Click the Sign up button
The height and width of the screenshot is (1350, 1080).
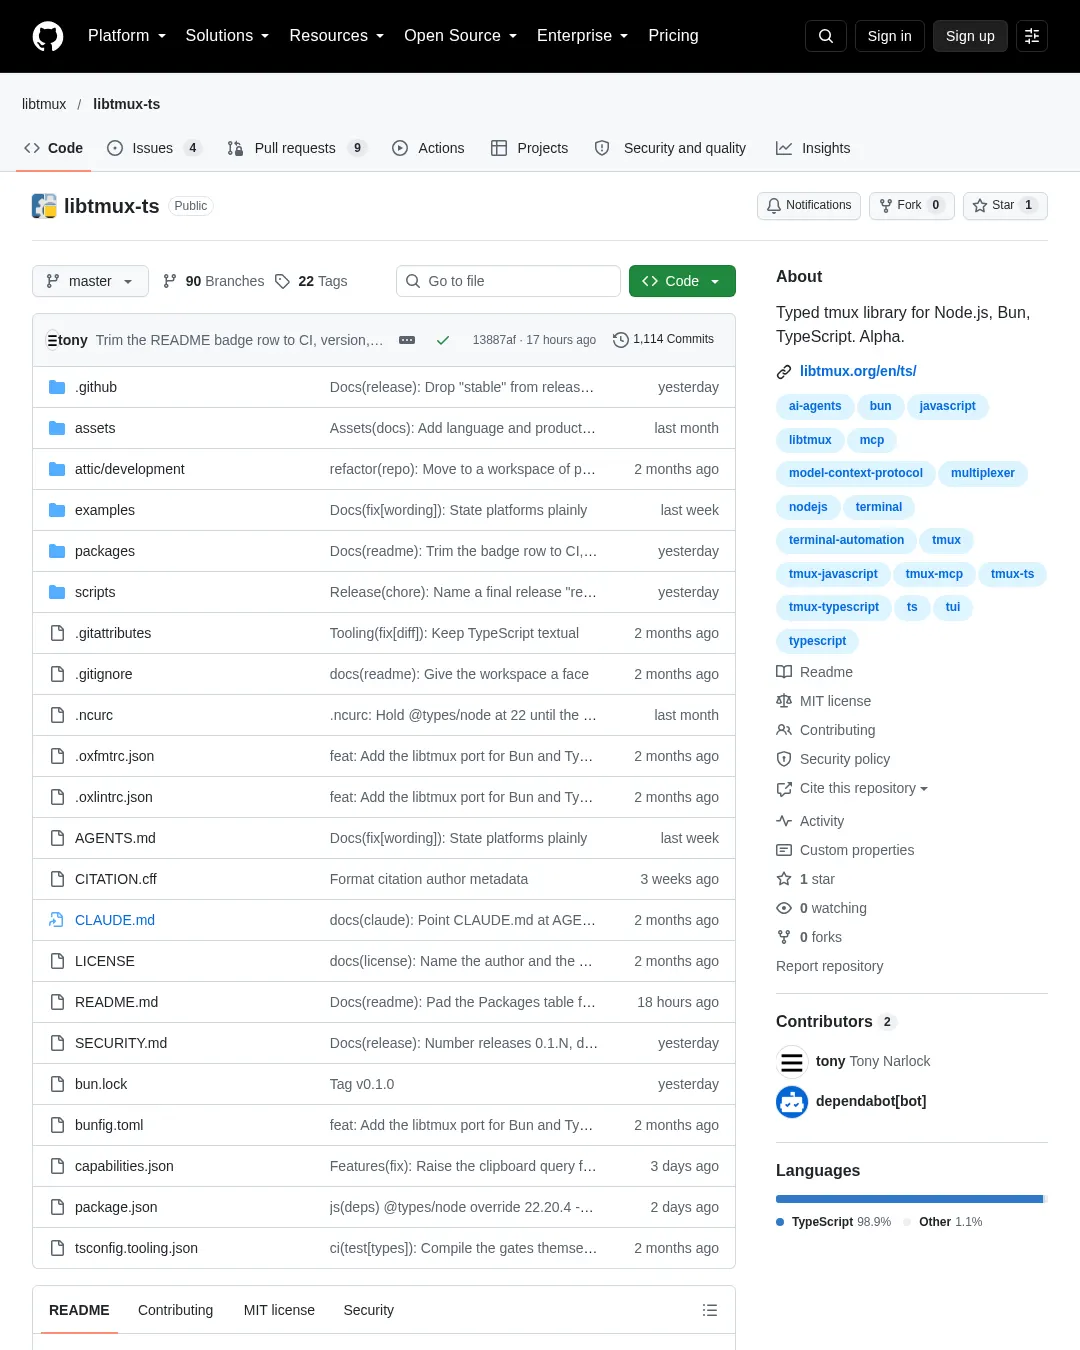970,36
